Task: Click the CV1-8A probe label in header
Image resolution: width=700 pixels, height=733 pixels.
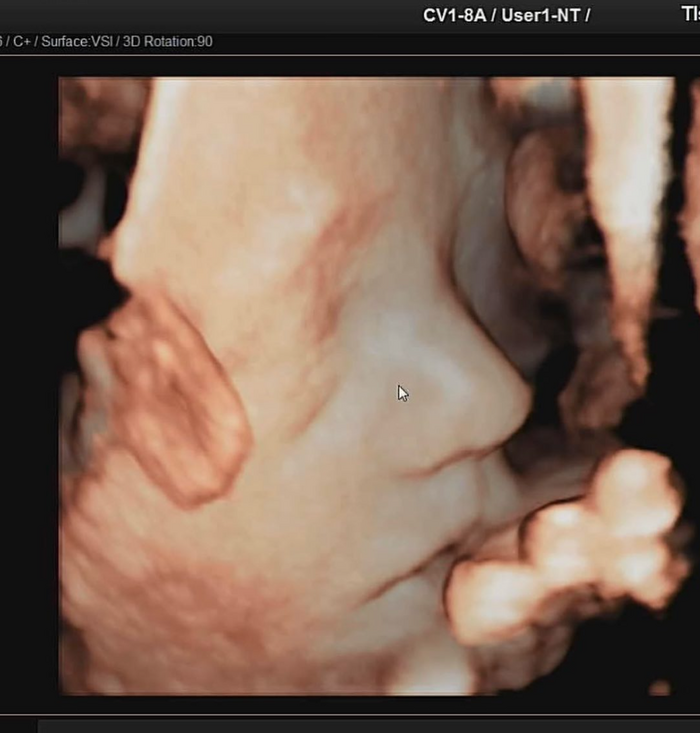Action: pos(453,14)
